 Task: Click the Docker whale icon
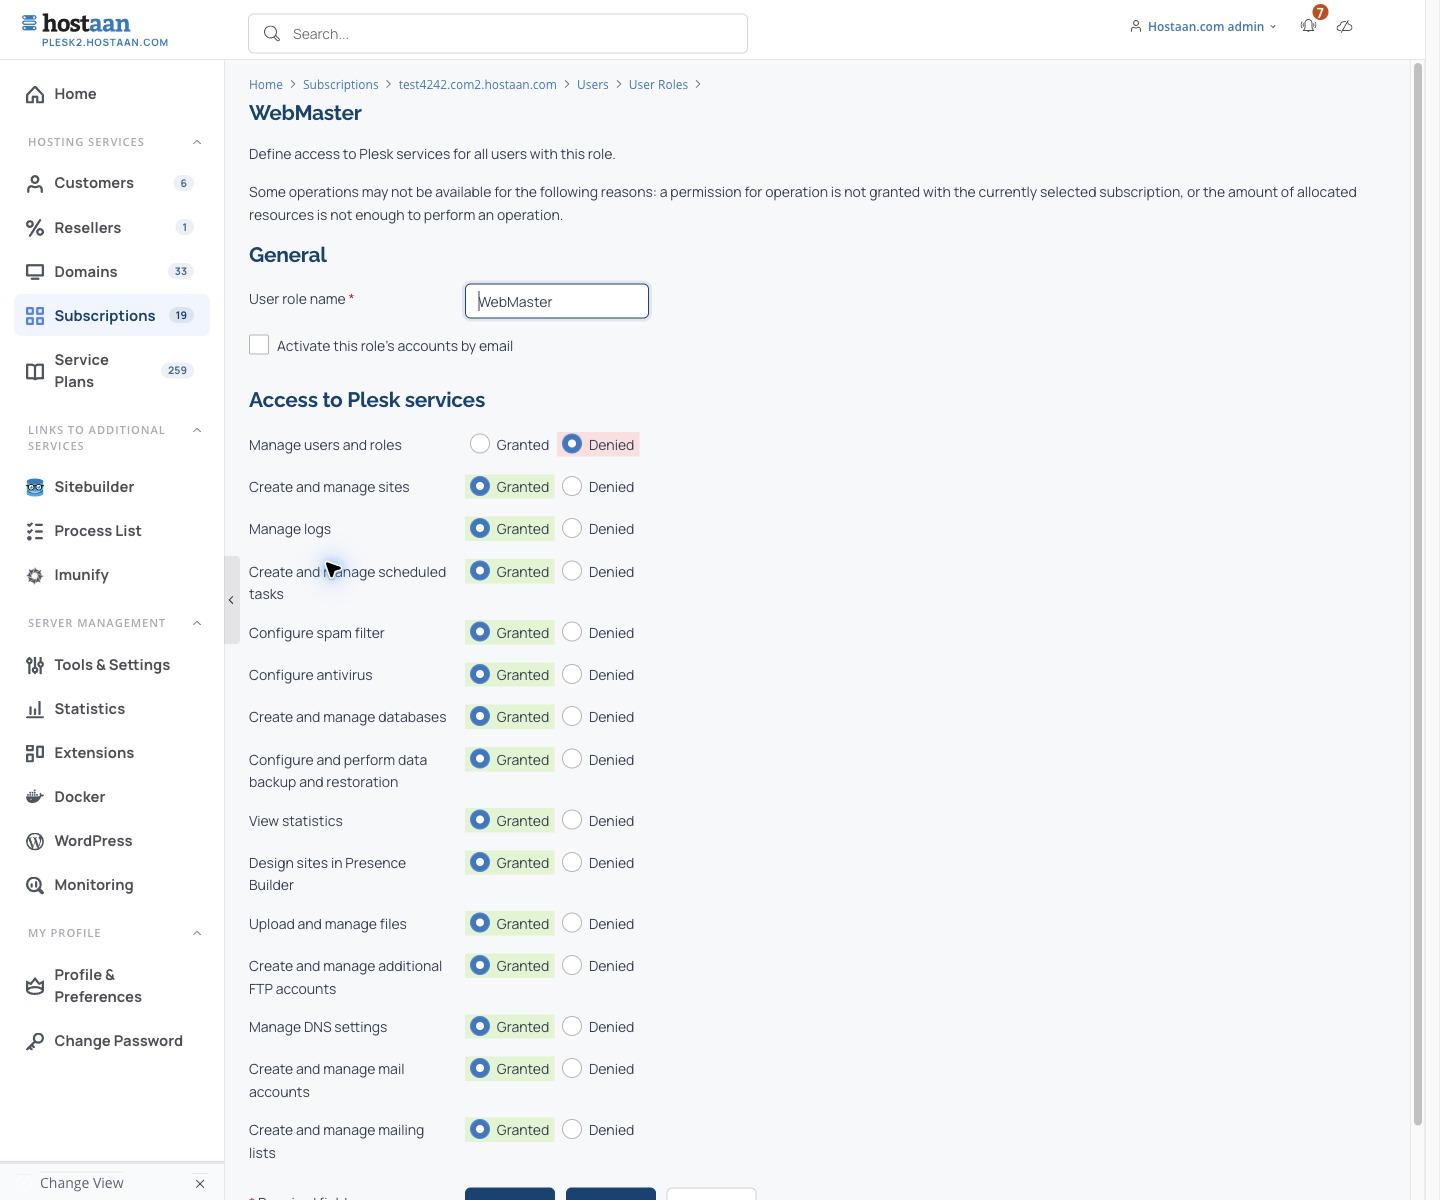[35, 797]
